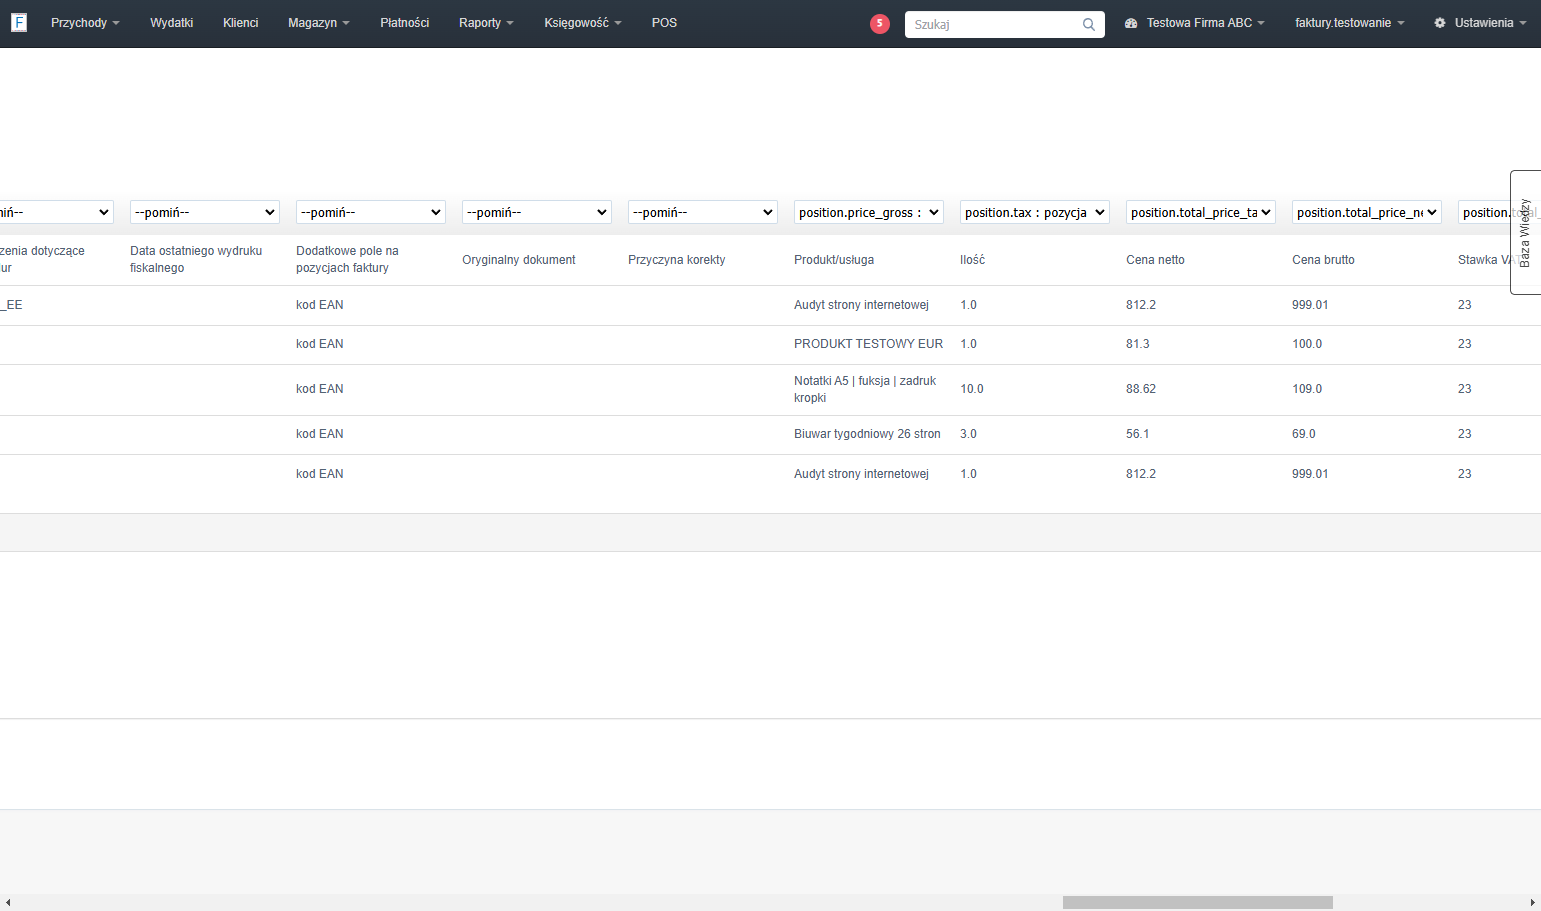Expand the Raporty menu

pos(486,23)
